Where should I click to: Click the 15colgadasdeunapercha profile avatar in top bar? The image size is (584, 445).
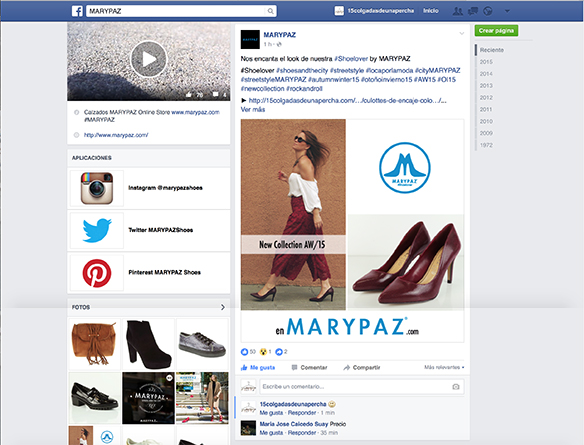pos(339,11)
